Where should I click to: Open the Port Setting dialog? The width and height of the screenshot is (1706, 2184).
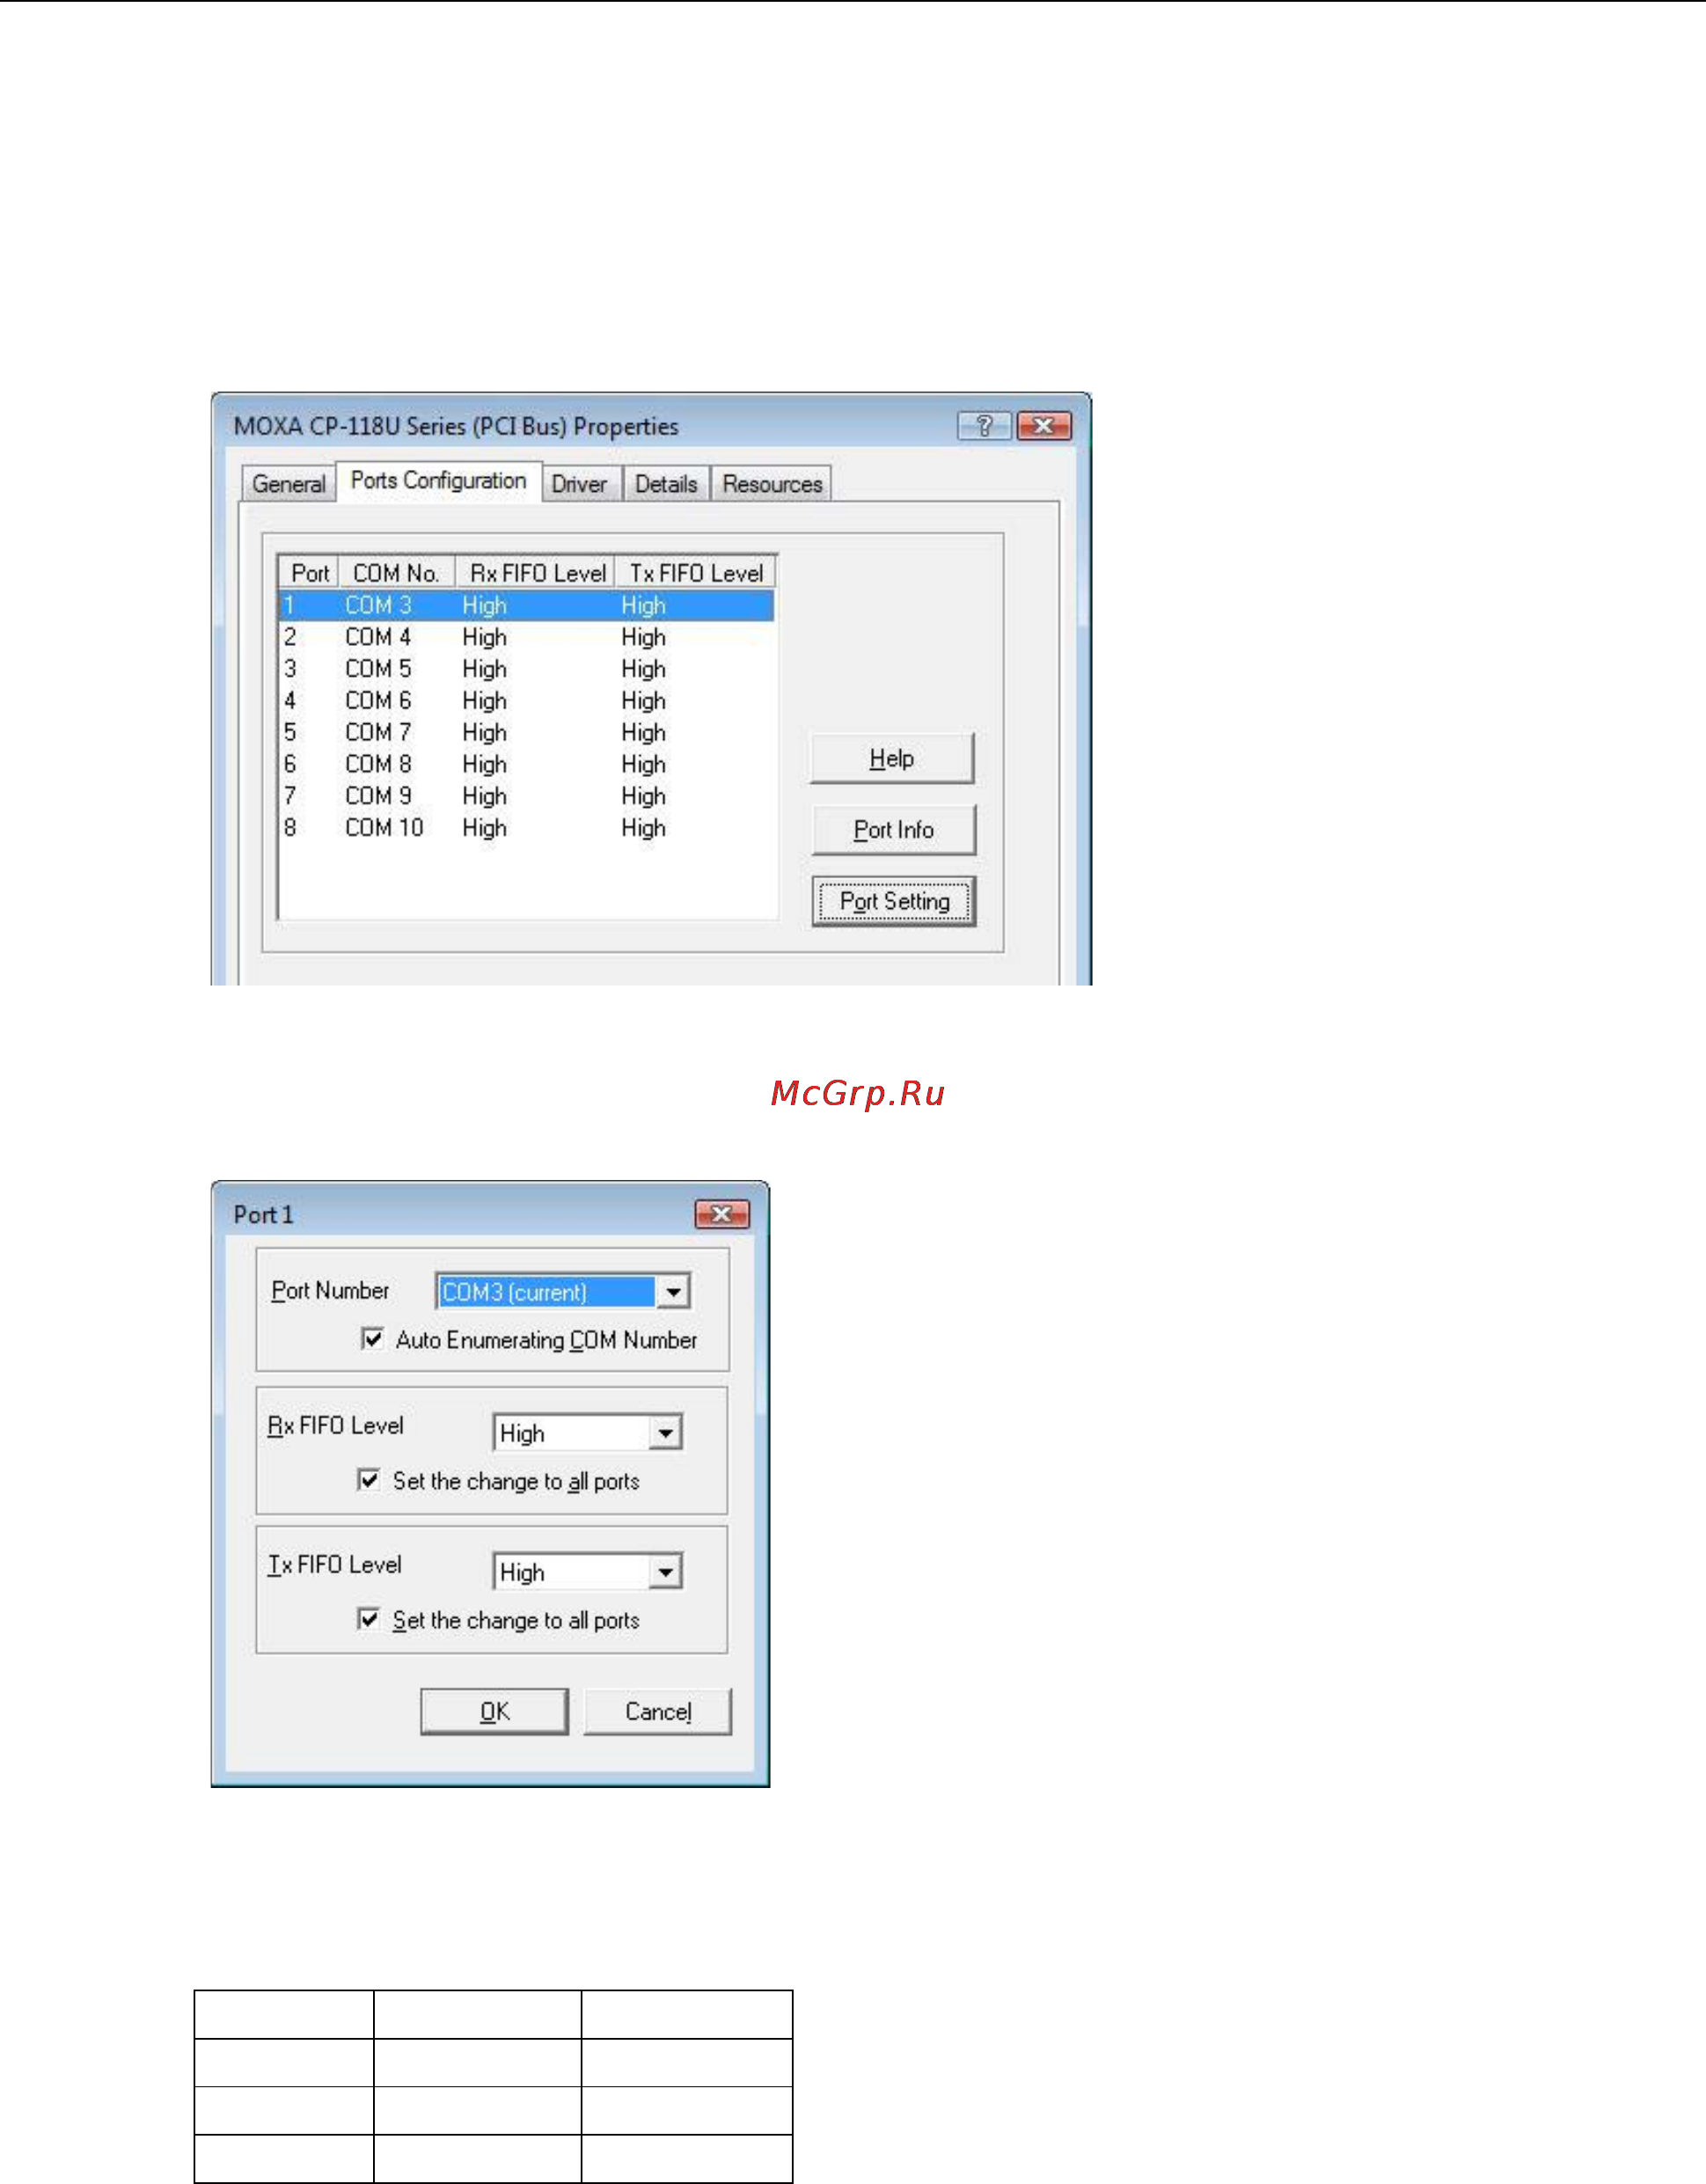pos(894,902)
